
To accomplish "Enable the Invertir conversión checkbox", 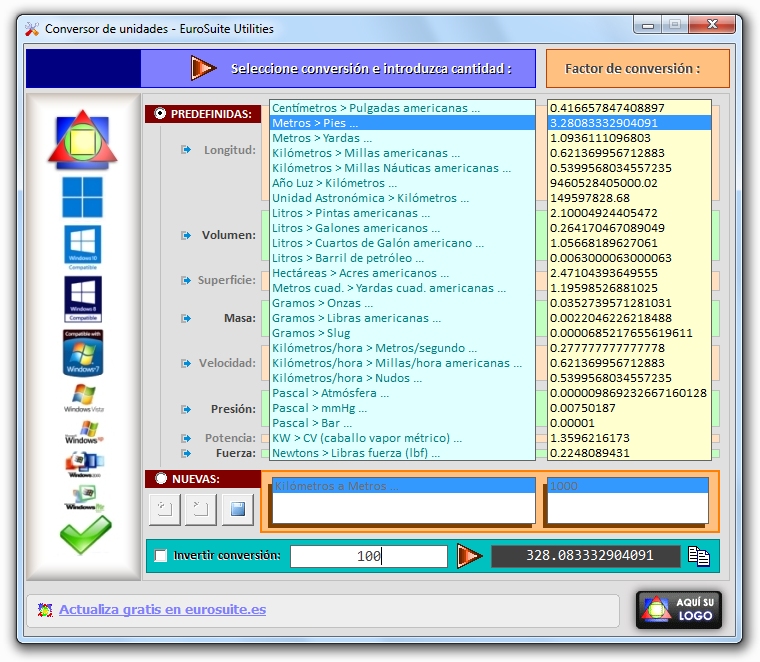I will click(161, 556).
